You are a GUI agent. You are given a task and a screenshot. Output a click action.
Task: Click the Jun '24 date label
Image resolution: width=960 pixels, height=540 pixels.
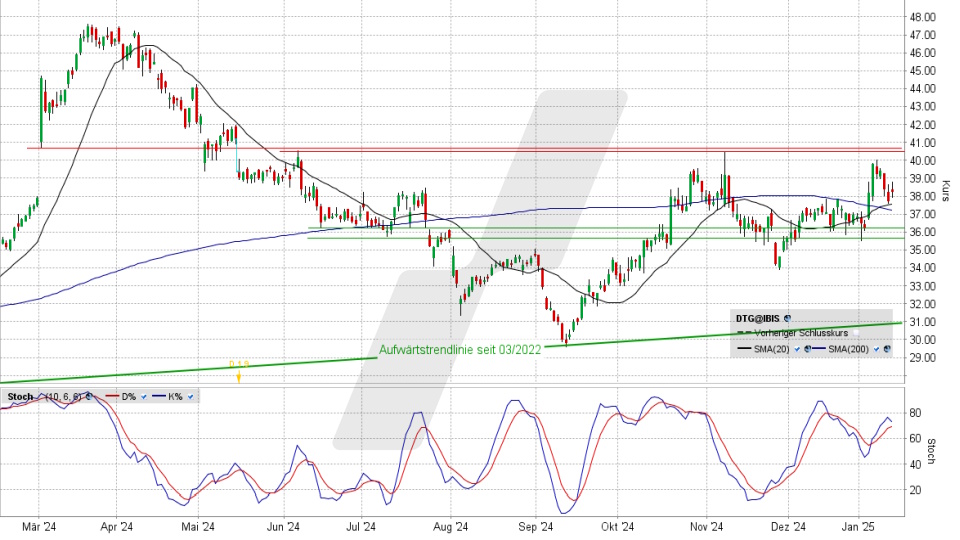point(283,527)
